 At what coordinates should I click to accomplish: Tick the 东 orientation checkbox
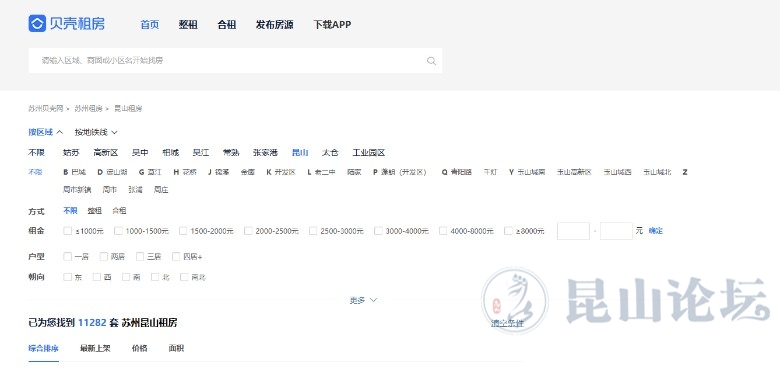coord(68,277)
